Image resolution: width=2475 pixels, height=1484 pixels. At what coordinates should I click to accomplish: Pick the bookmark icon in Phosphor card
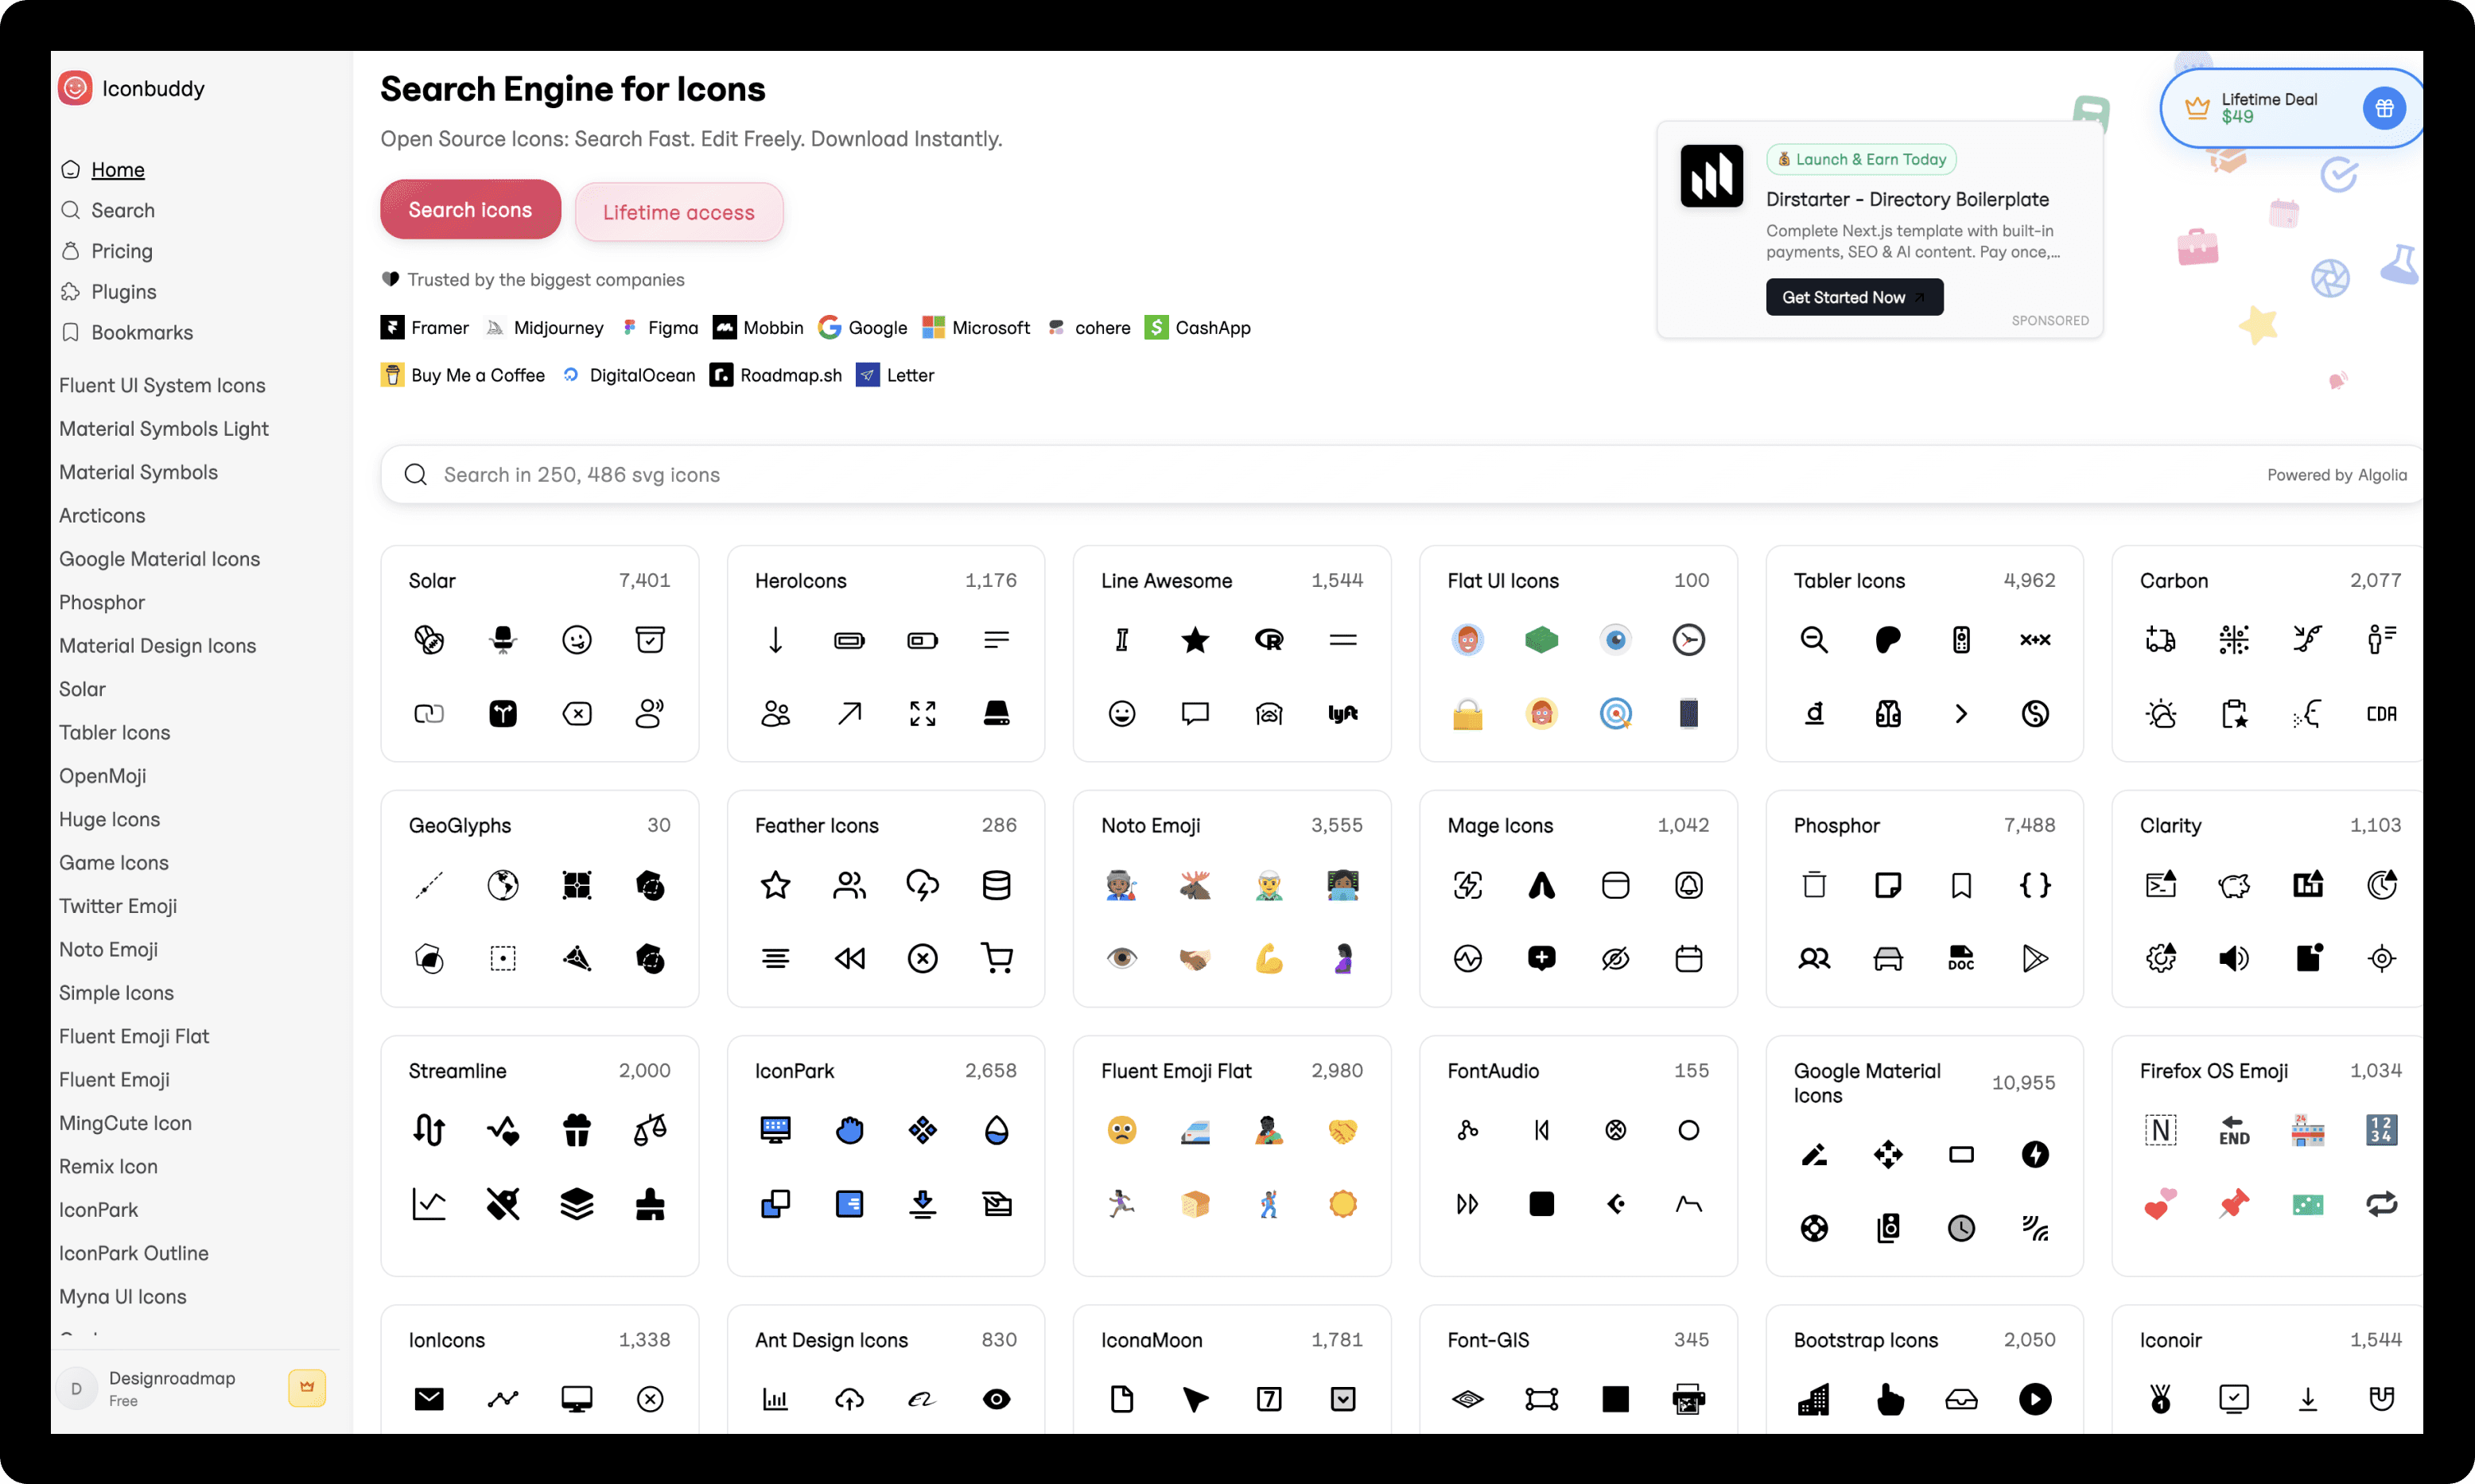tap(1961, 885)
